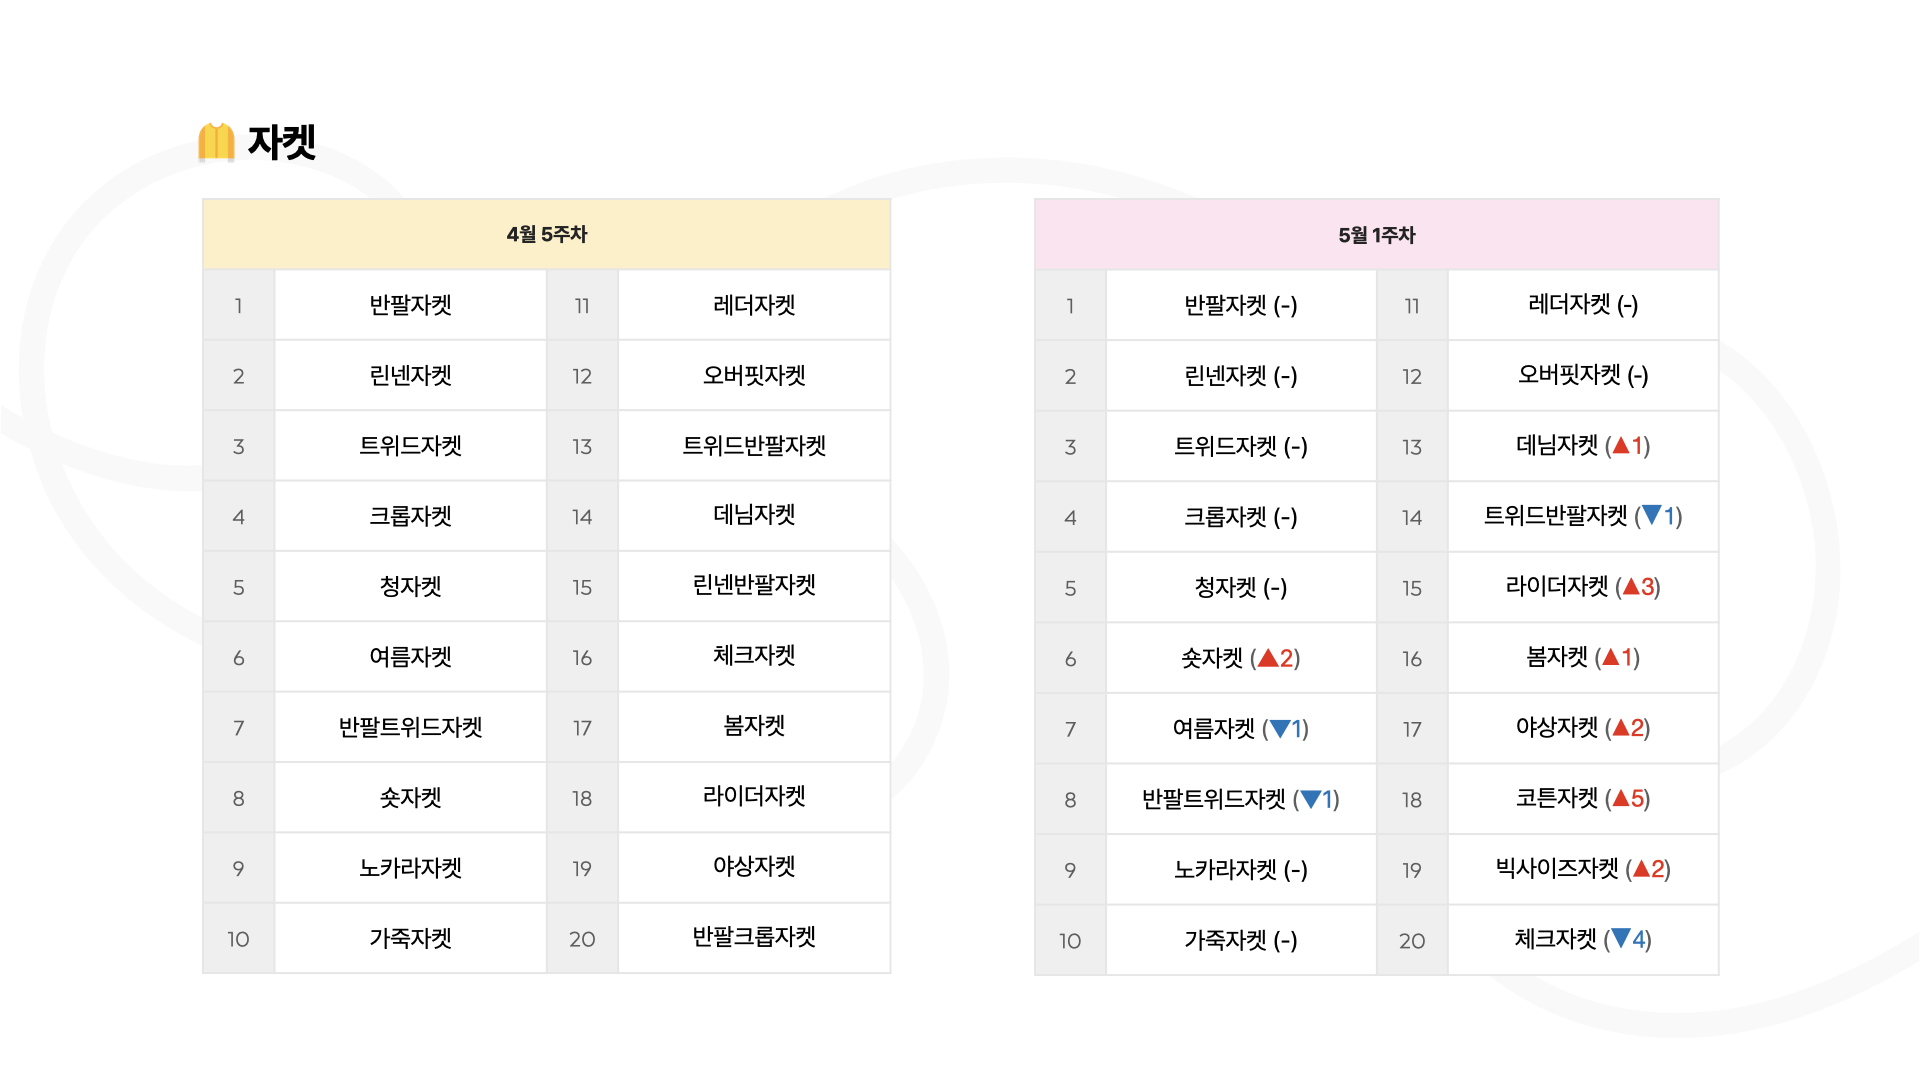Click the red up arrow beside 라이더자켓 (3)
The image size is (1920, 1080).
pos(1630,586)
